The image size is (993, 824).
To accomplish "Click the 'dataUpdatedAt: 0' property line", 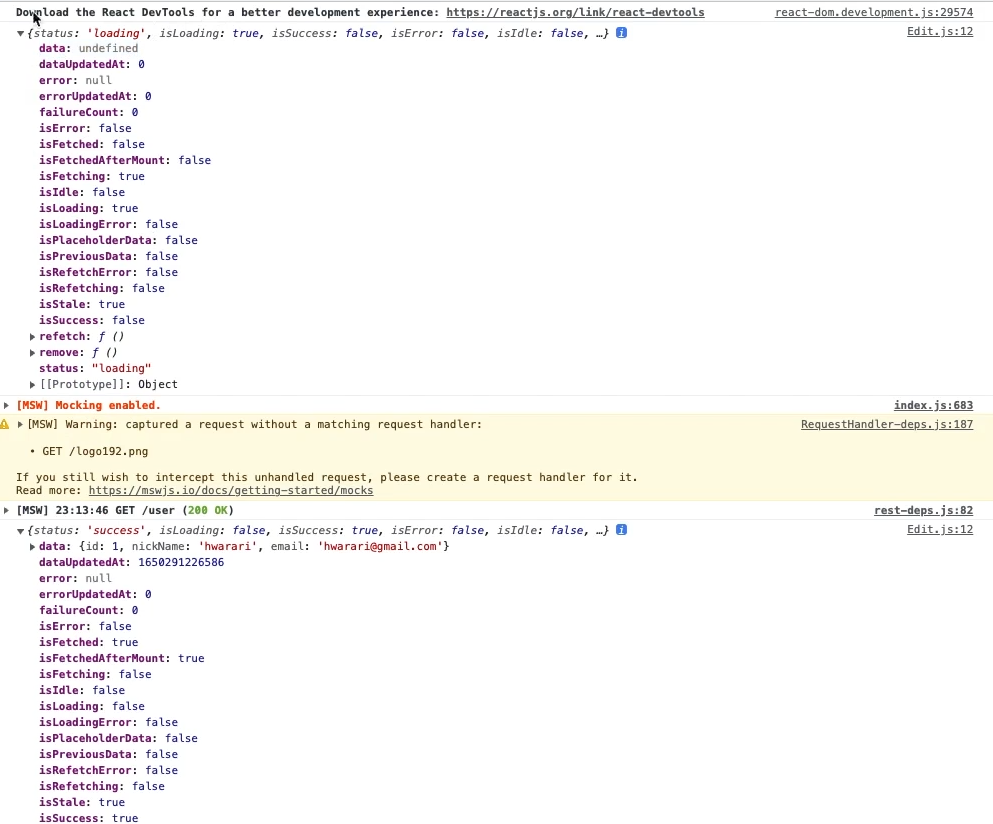I will pyautogui.click(x=91, y=64).
